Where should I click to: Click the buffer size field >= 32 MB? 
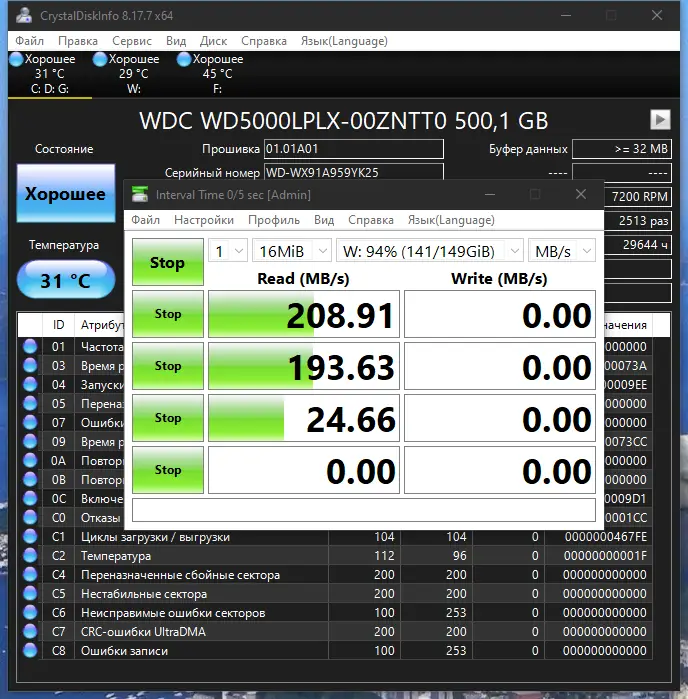click(622, 149)
